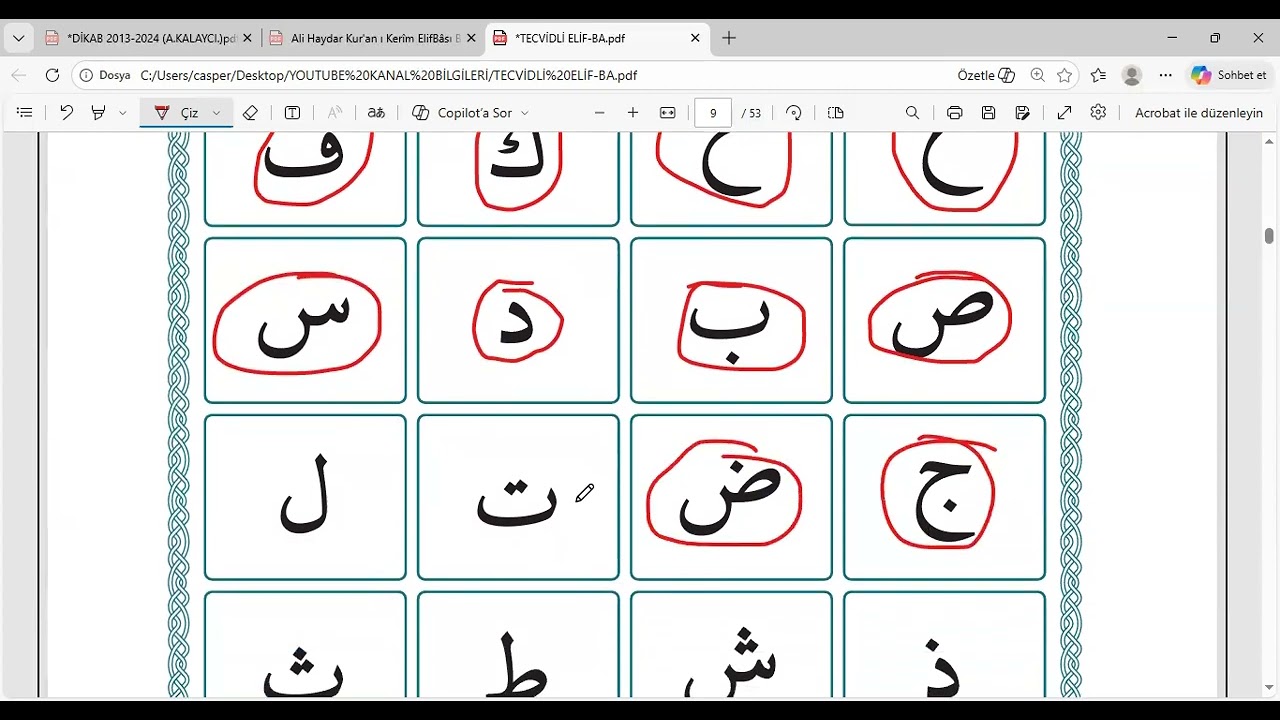The width and height of the screenshot is (1280, 720).
Task: Click the "Dosya" label in address bar
Action: 115,75
